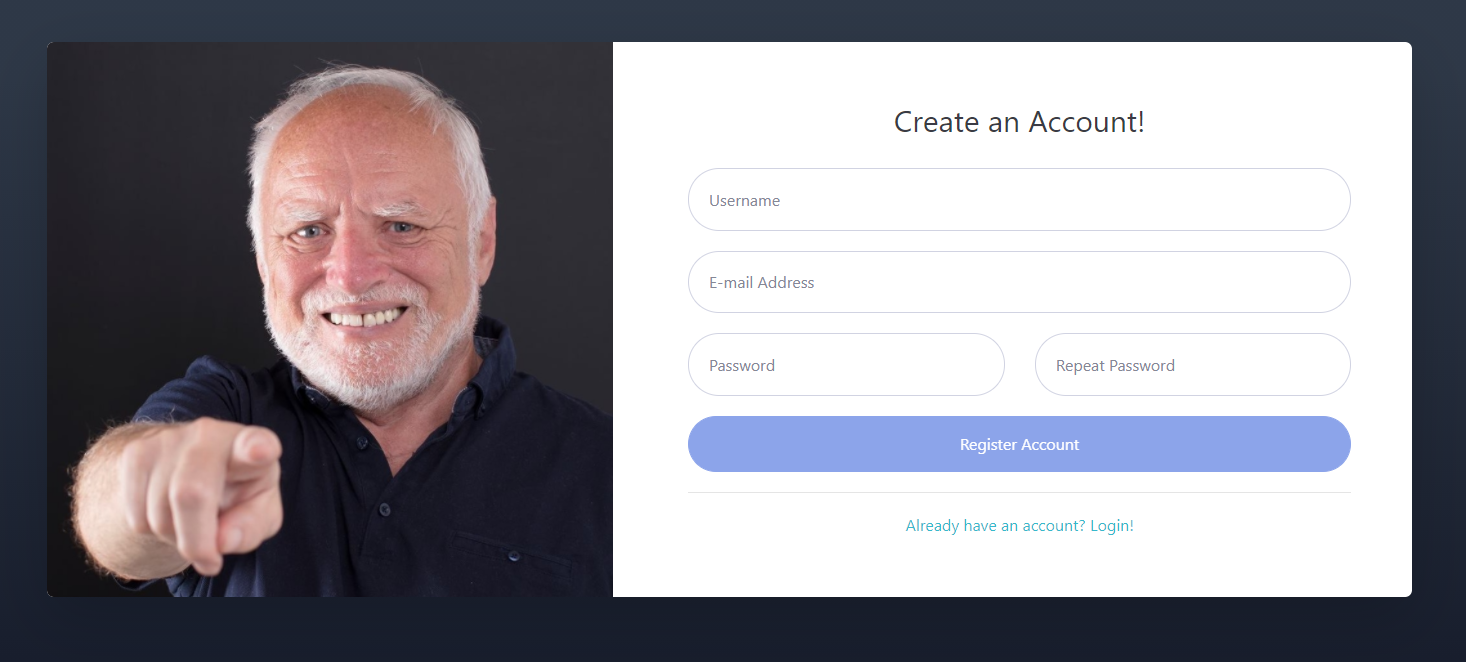Click the "Password" placeholder in the left field

tap(742, 366)
